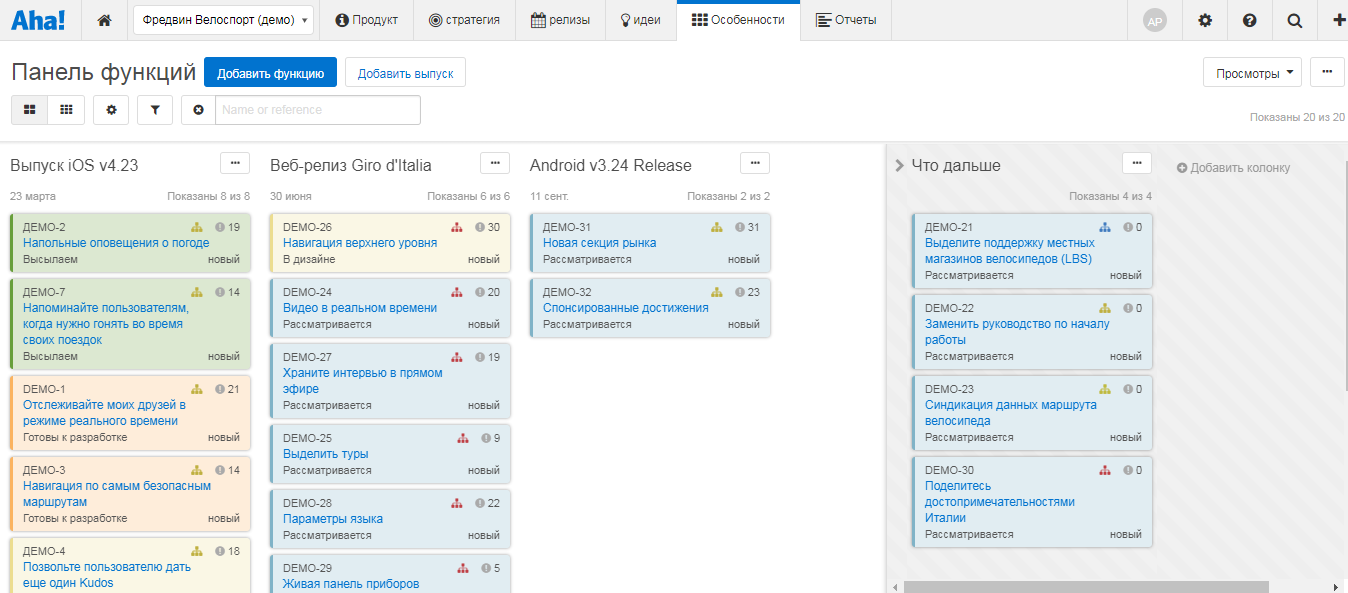This screenshot has height=593, width=1348.
Task: Clear the search with the X icon
Action: pyautogui.click(x=198, y=110)
